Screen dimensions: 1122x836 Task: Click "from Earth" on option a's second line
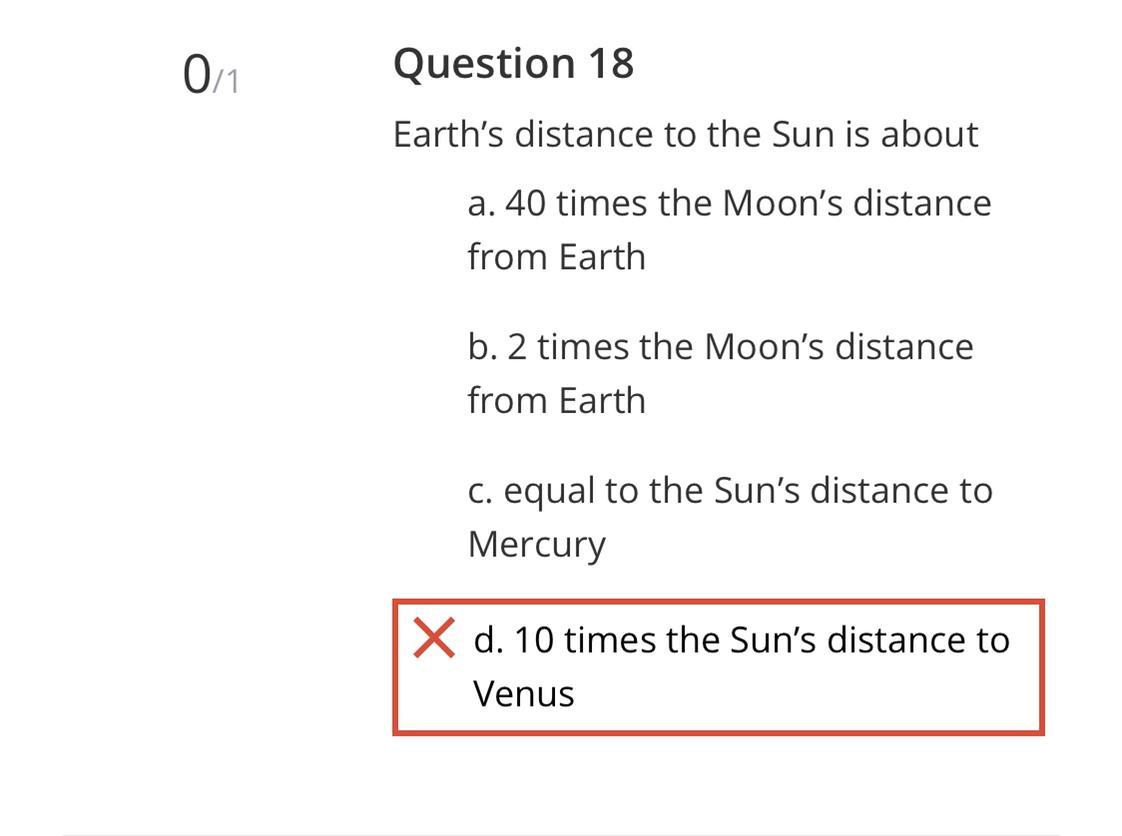[556, 258]
